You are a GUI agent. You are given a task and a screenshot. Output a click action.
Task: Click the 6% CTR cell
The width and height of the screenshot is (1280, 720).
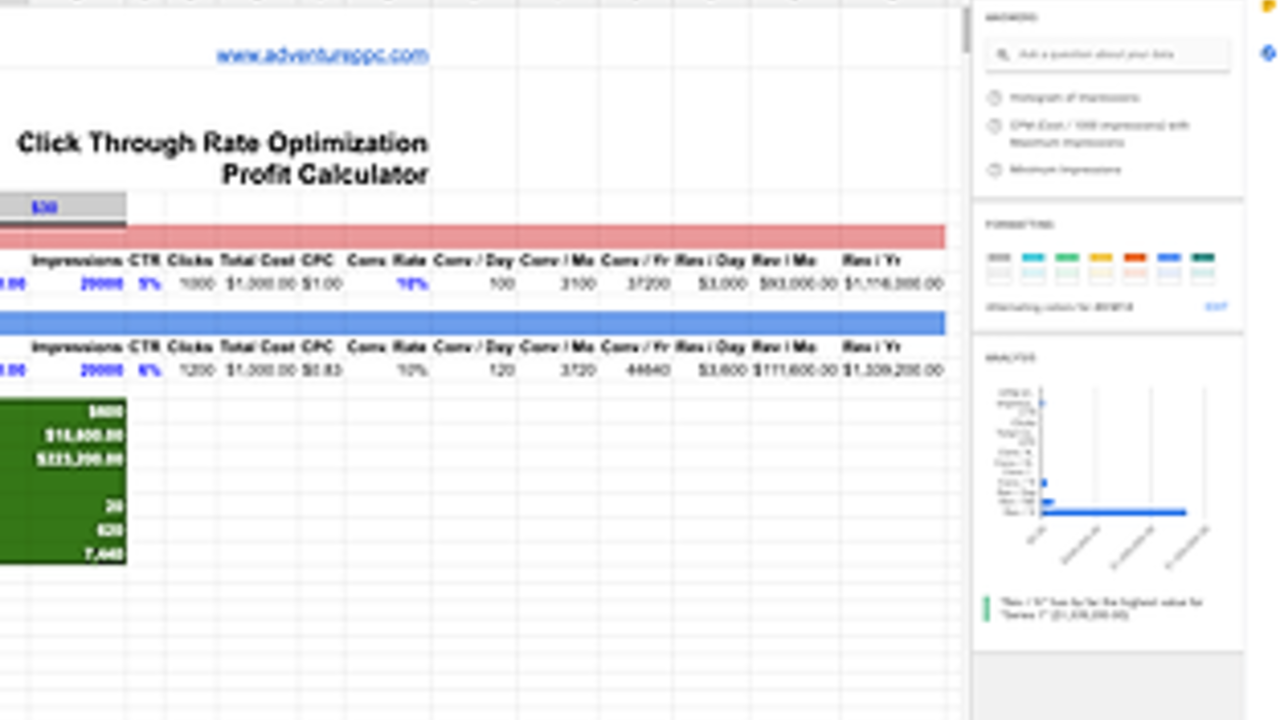pyautogui.click(x=149, y=371)
